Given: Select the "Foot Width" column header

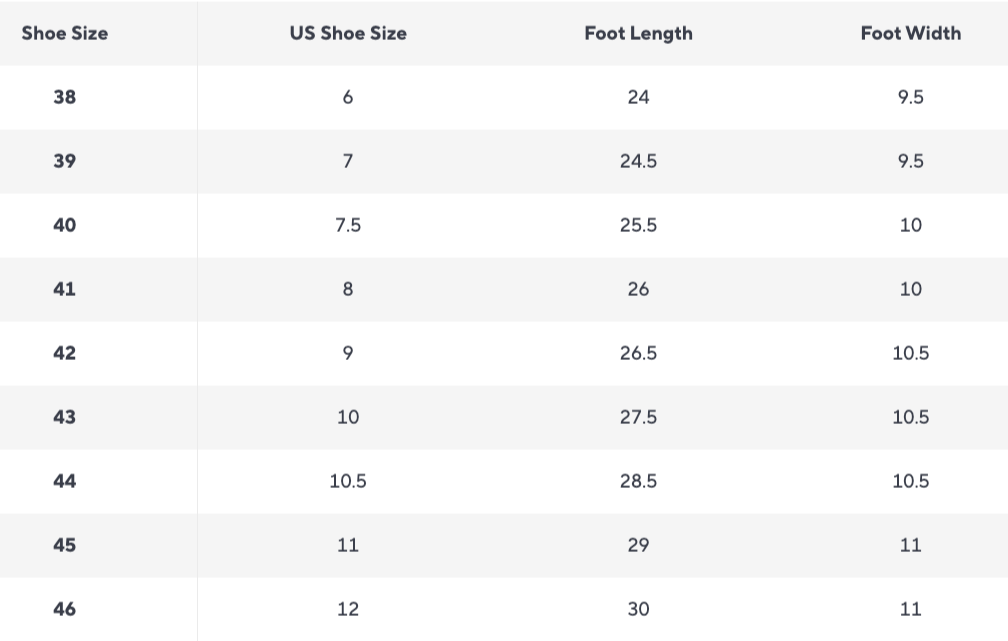Looking at the screenshot, I should click(910, 33).
